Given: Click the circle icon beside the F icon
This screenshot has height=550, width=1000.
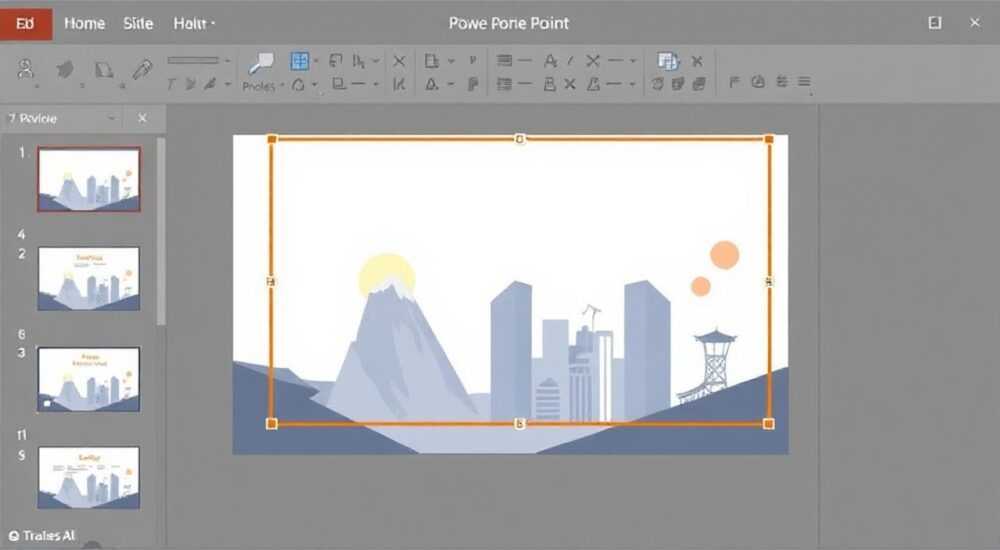Looking at the screenshot, I should click(758, 82).
